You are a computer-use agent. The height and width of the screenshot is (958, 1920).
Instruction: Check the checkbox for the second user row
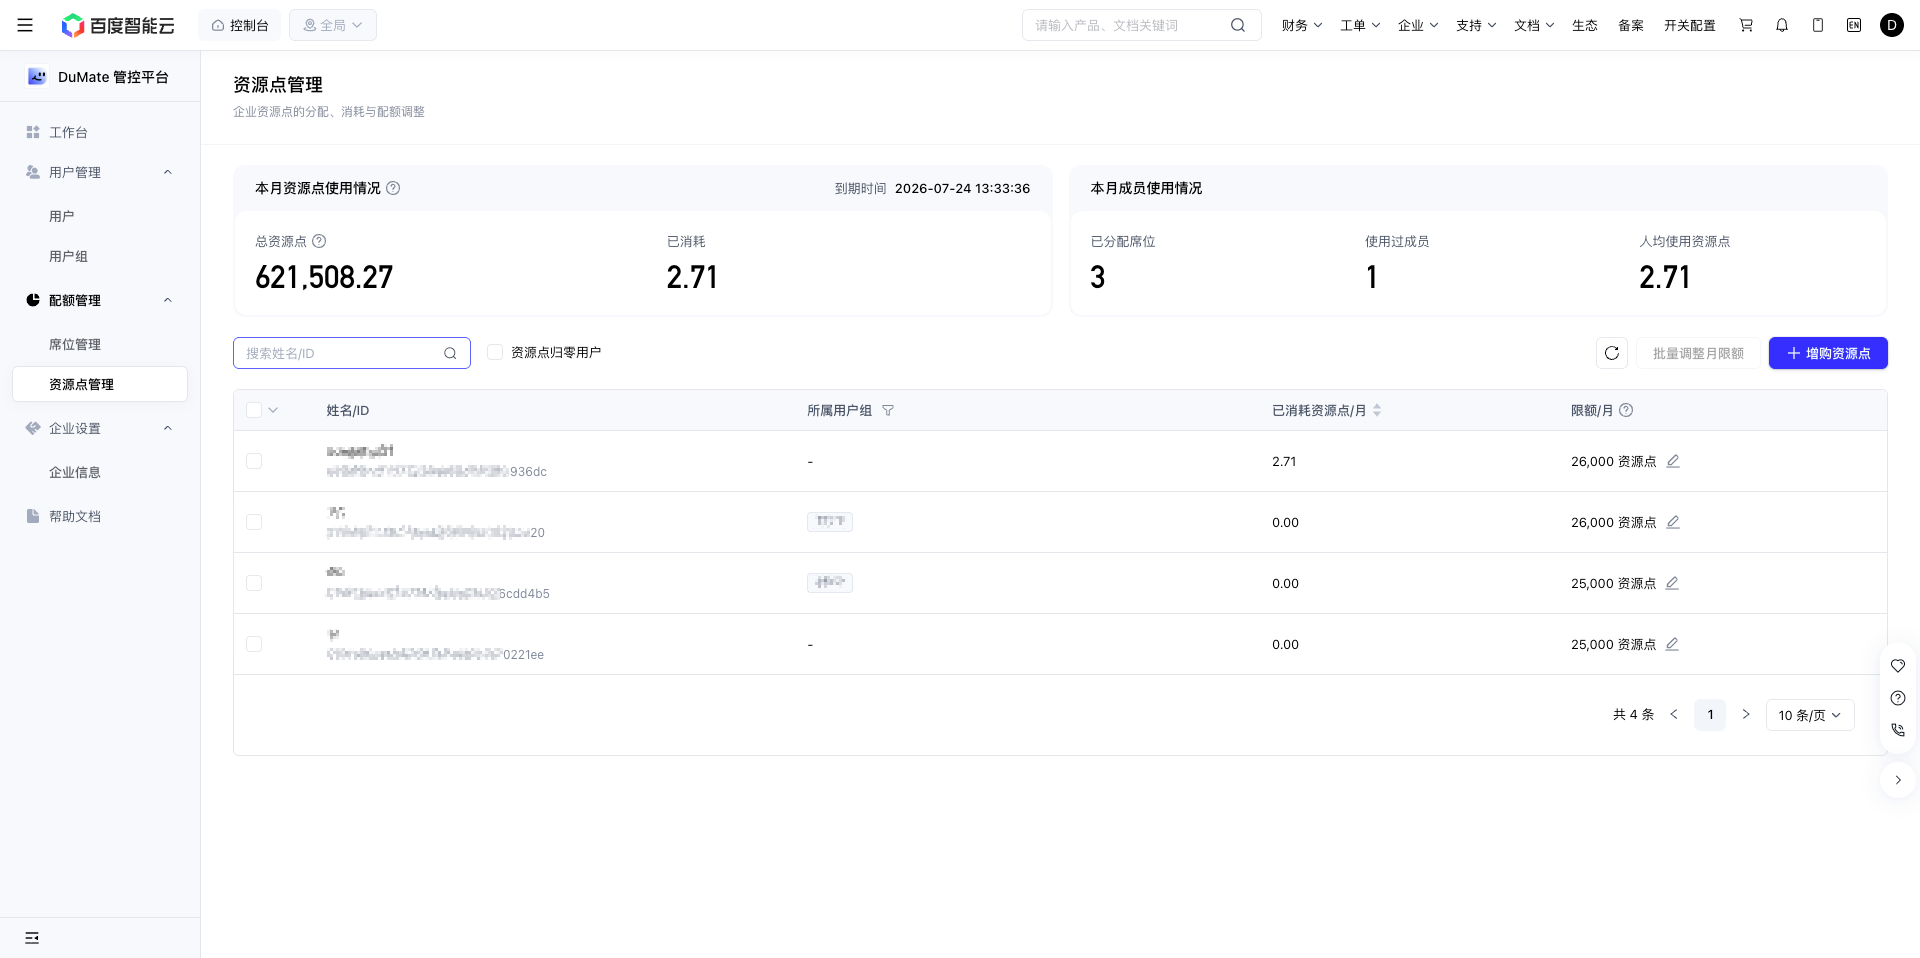pyautogui.click(x=254, y=522)
